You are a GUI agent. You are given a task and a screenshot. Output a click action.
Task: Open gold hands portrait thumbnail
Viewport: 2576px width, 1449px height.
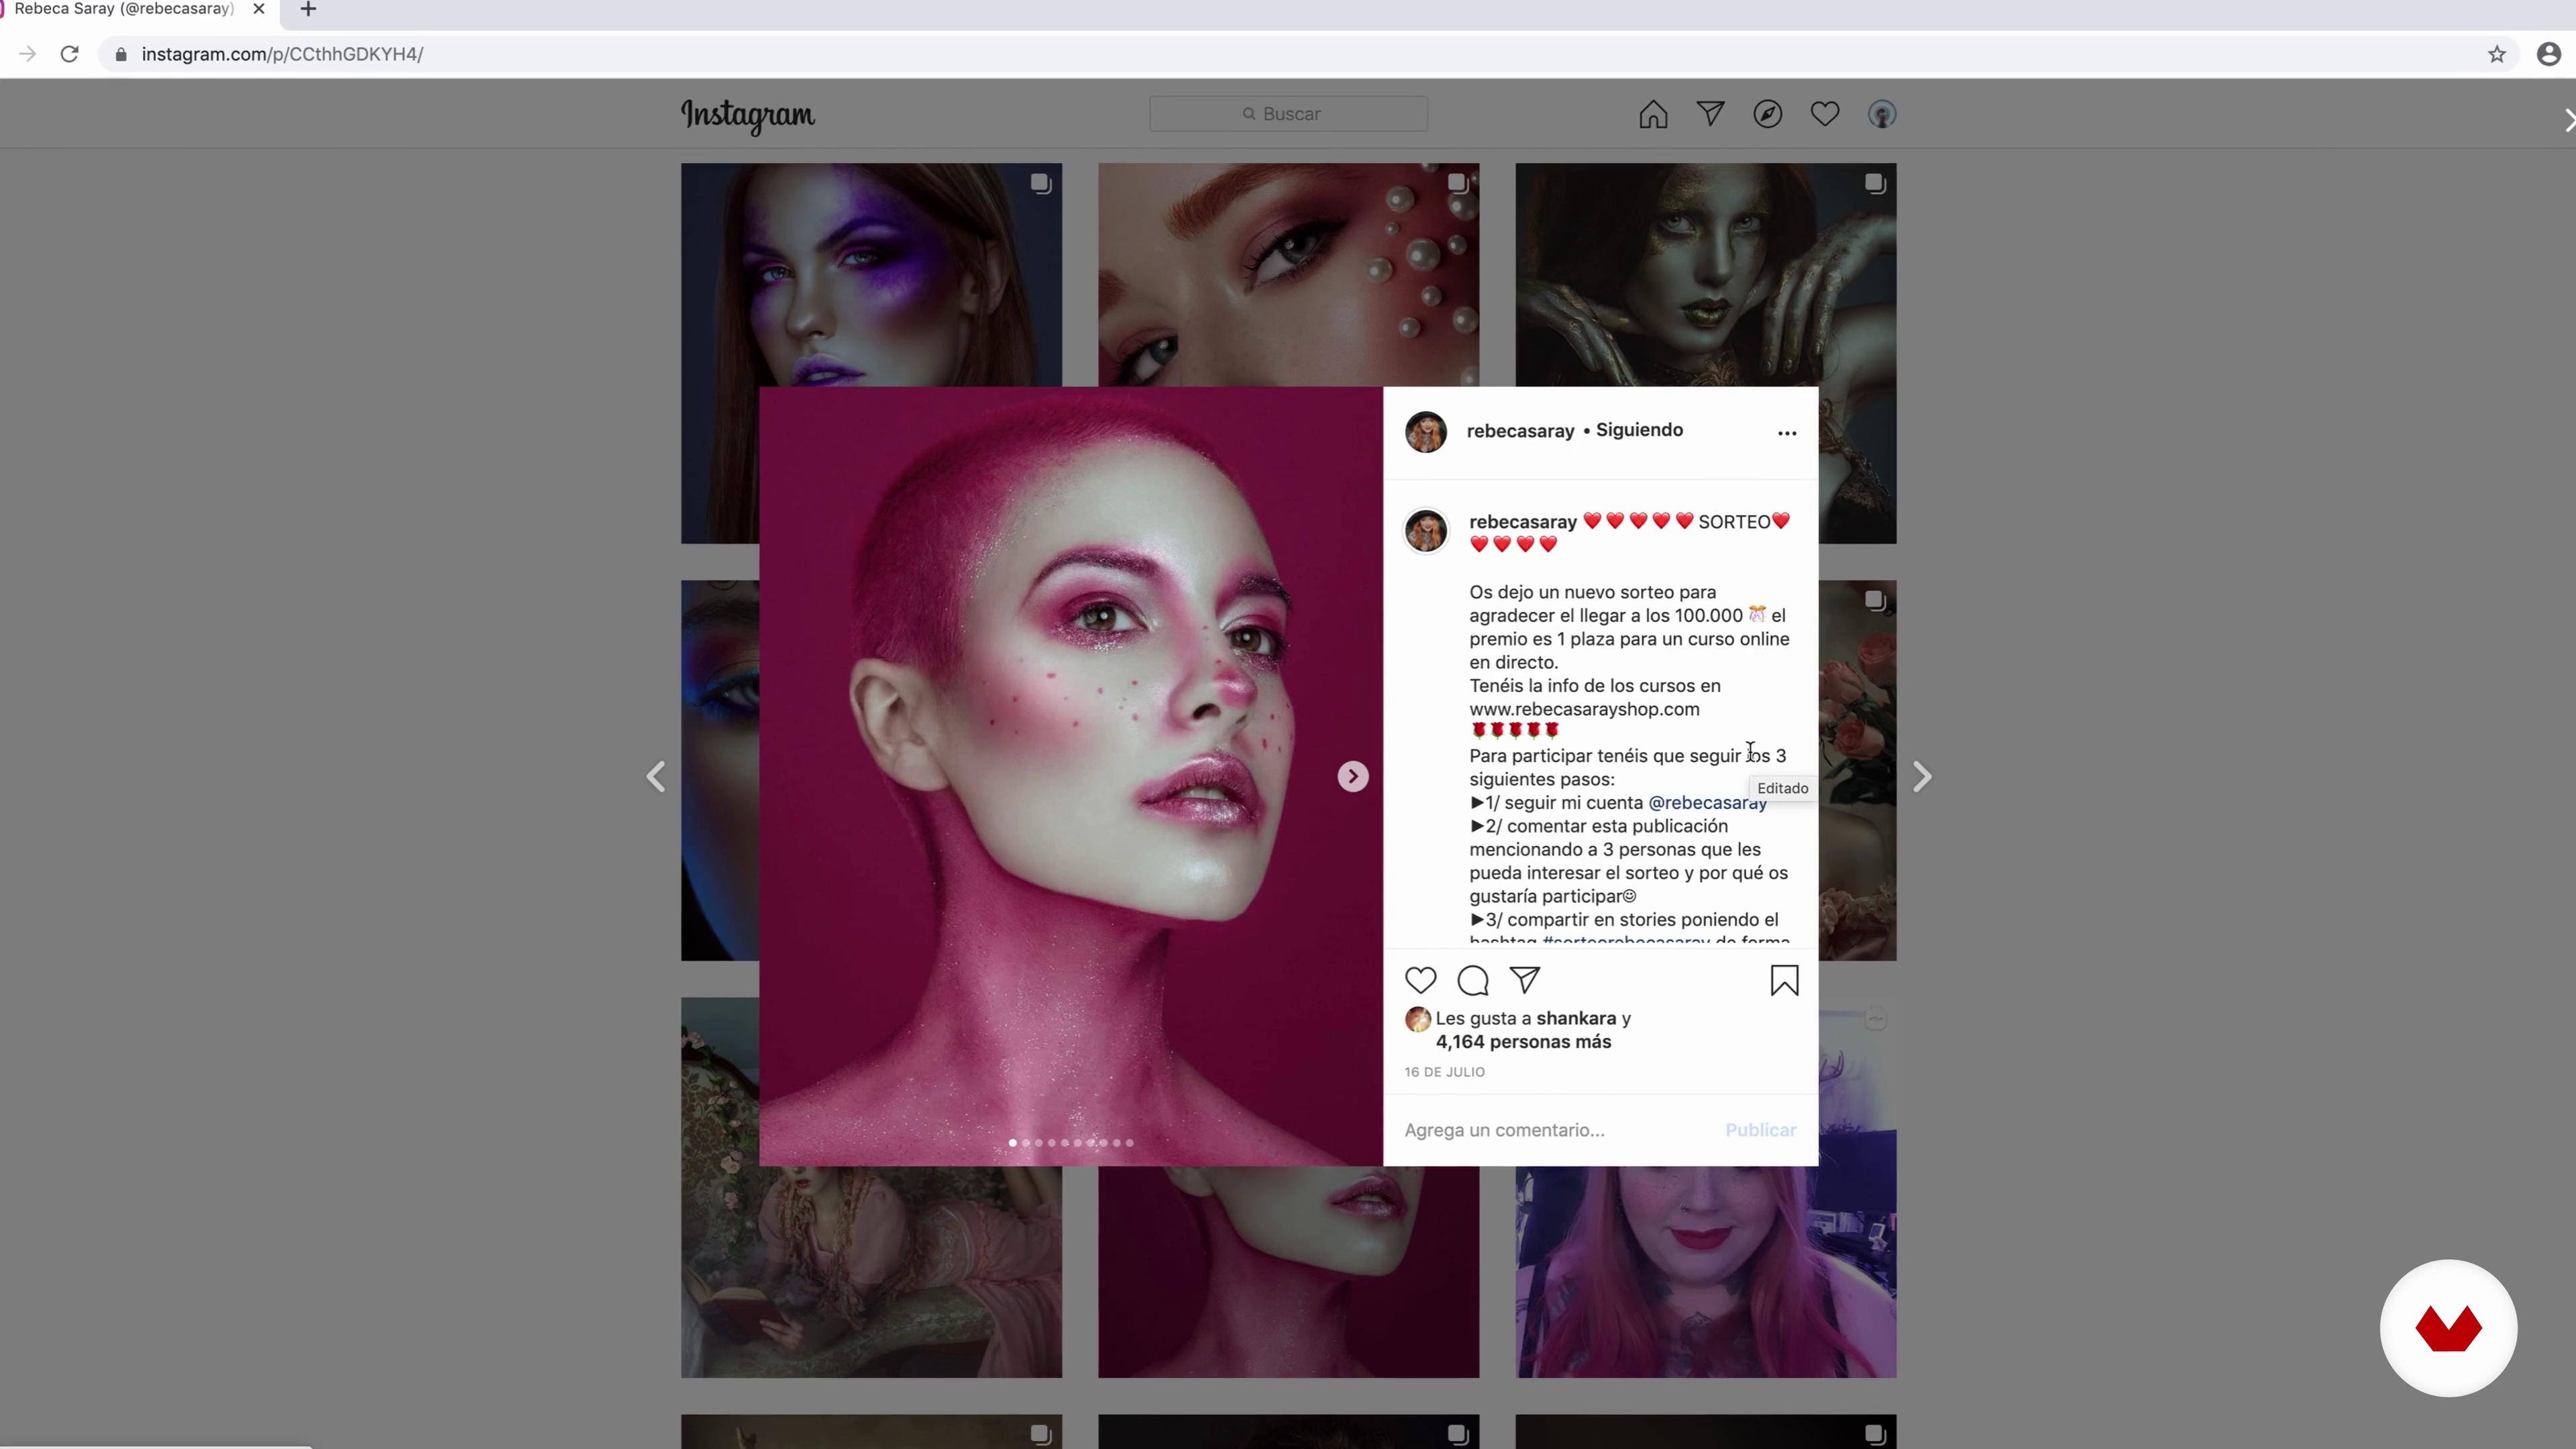[x=1705, y=275]
